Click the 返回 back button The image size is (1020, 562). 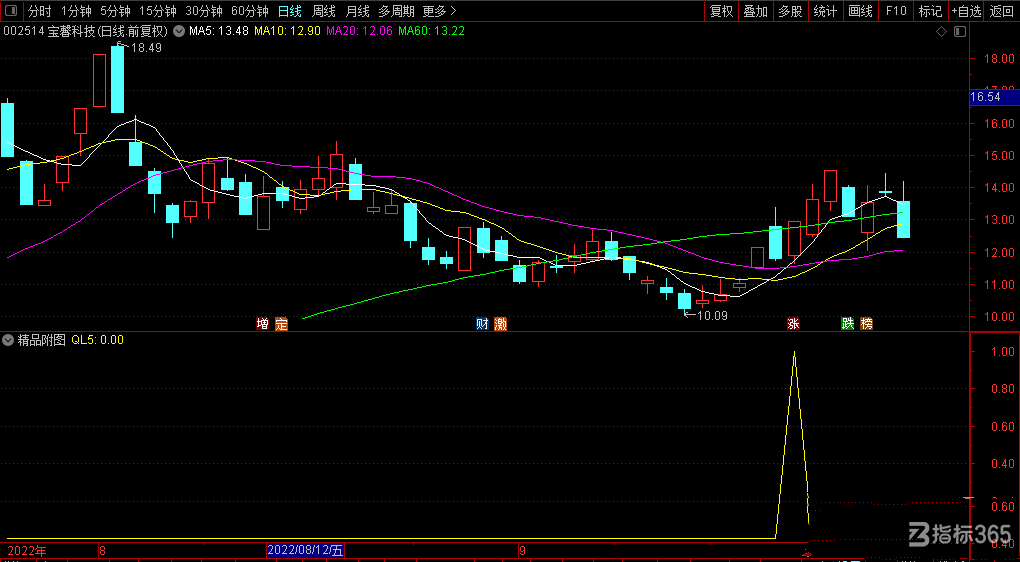1002,11
